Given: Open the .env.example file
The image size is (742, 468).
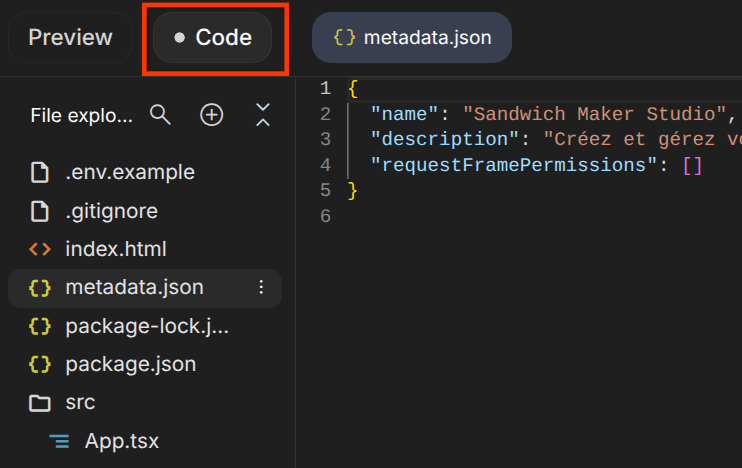Looking at the screenshot, I should (x=129, y=173).
